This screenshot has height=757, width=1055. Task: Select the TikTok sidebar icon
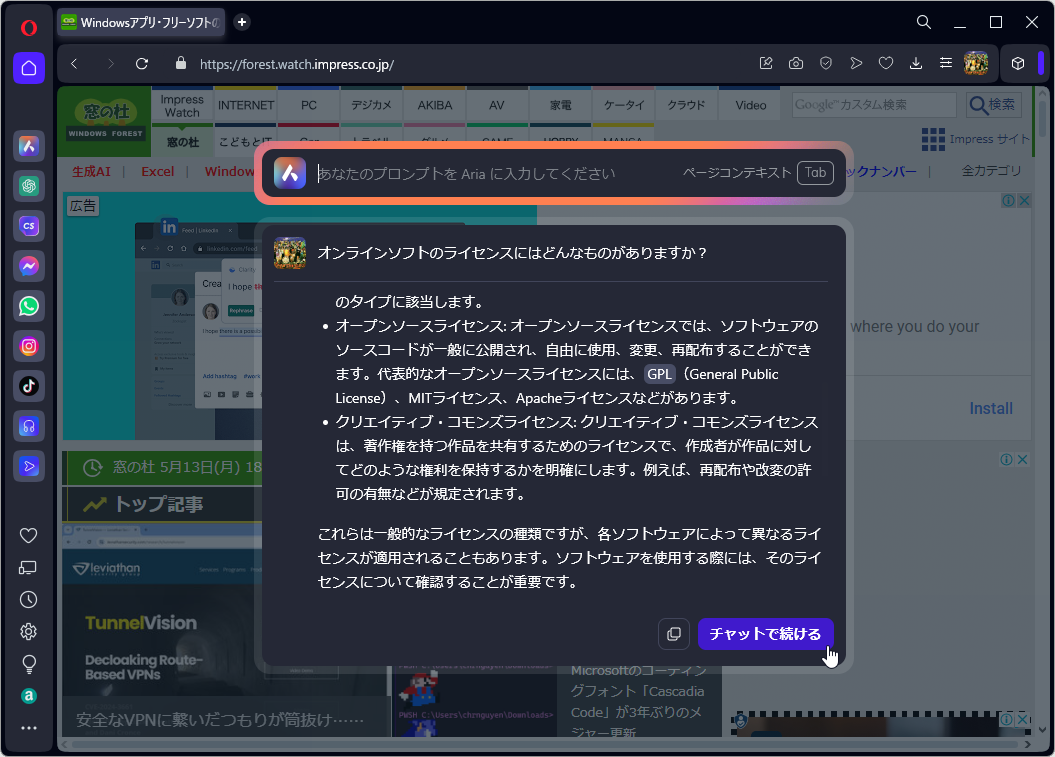pos(29,386)
